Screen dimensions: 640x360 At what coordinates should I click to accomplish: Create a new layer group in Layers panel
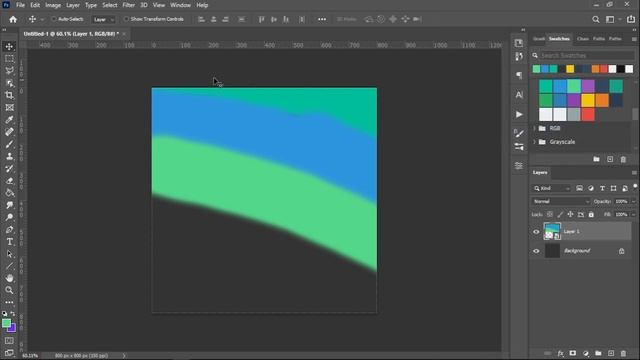click(x=598, y=353)
